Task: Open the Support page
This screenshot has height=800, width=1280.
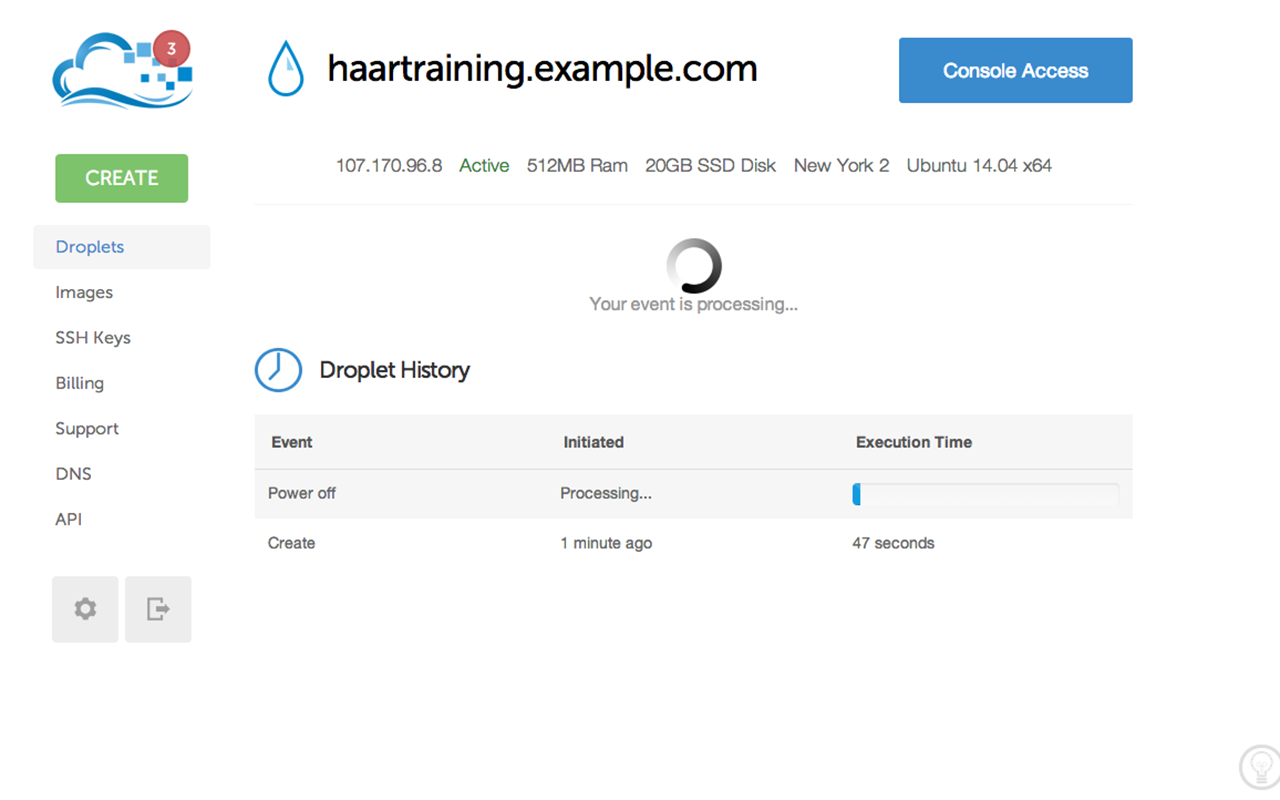Action: [87, 428]
